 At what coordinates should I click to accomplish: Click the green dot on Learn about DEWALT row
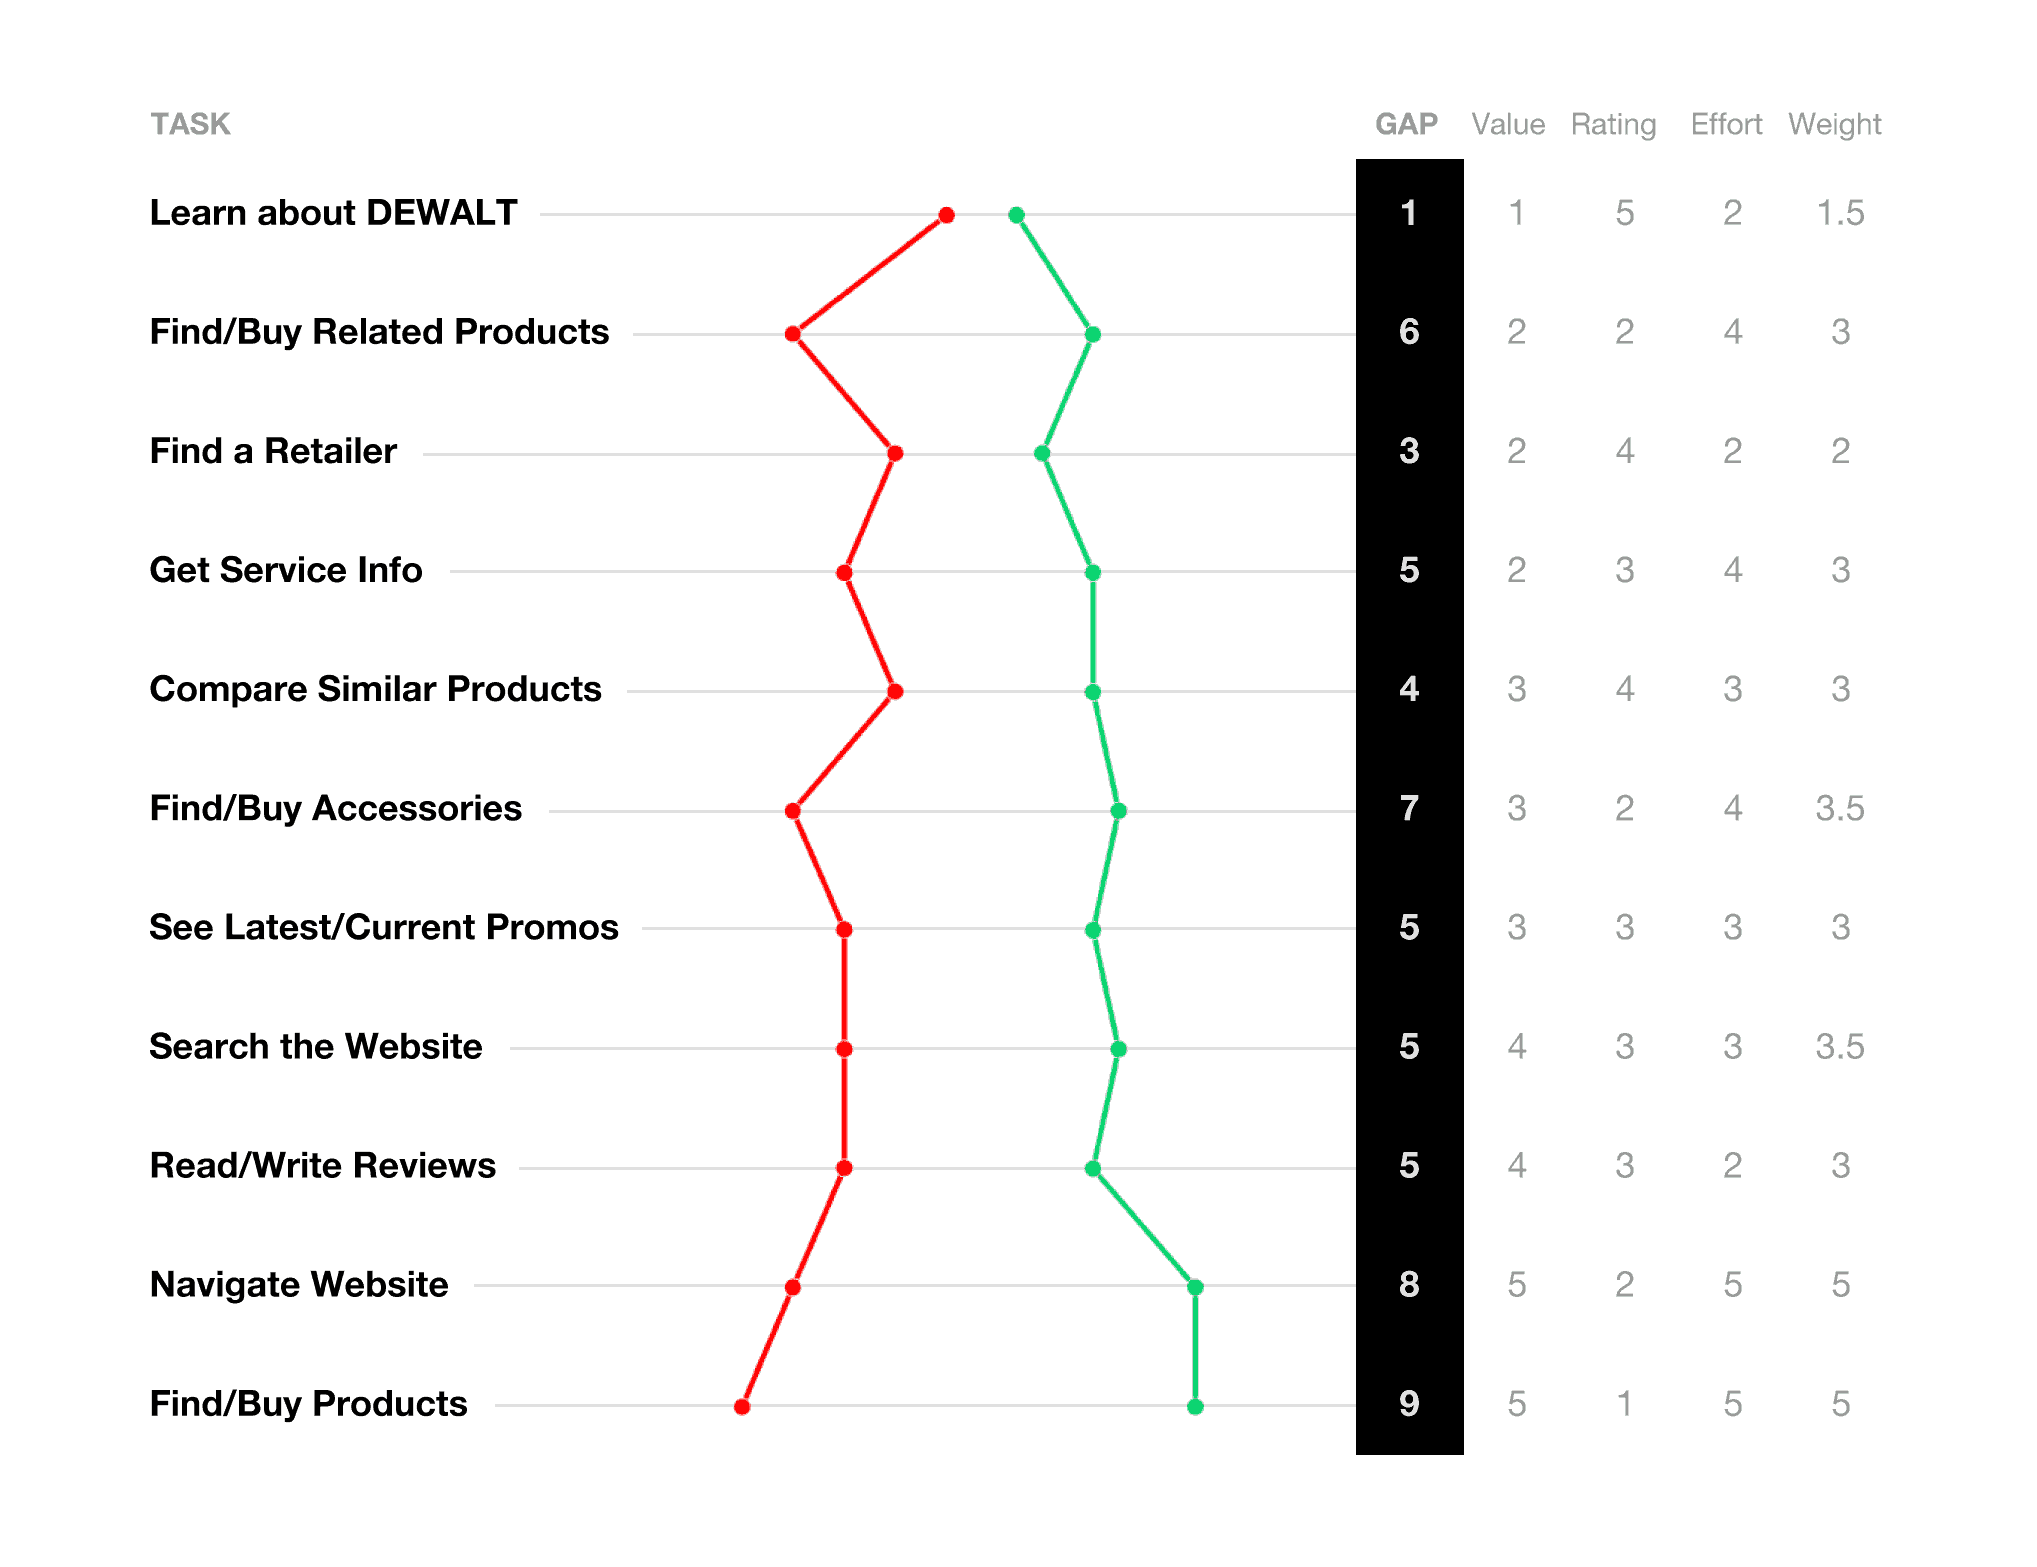(1016, 215)
